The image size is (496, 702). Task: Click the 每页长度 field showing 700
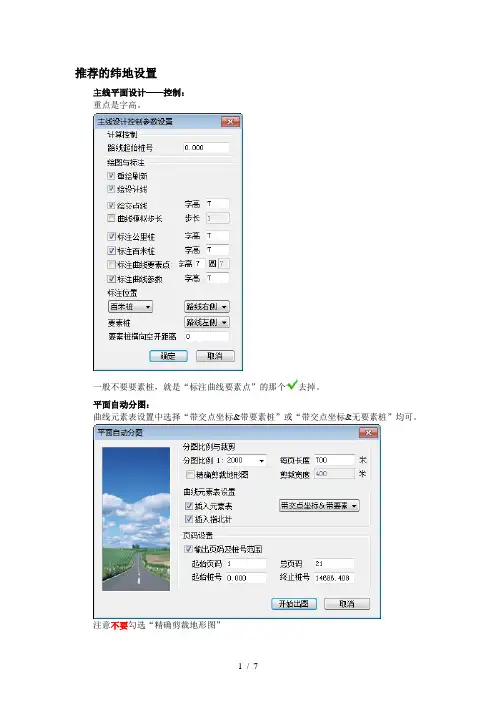point(334,460)
